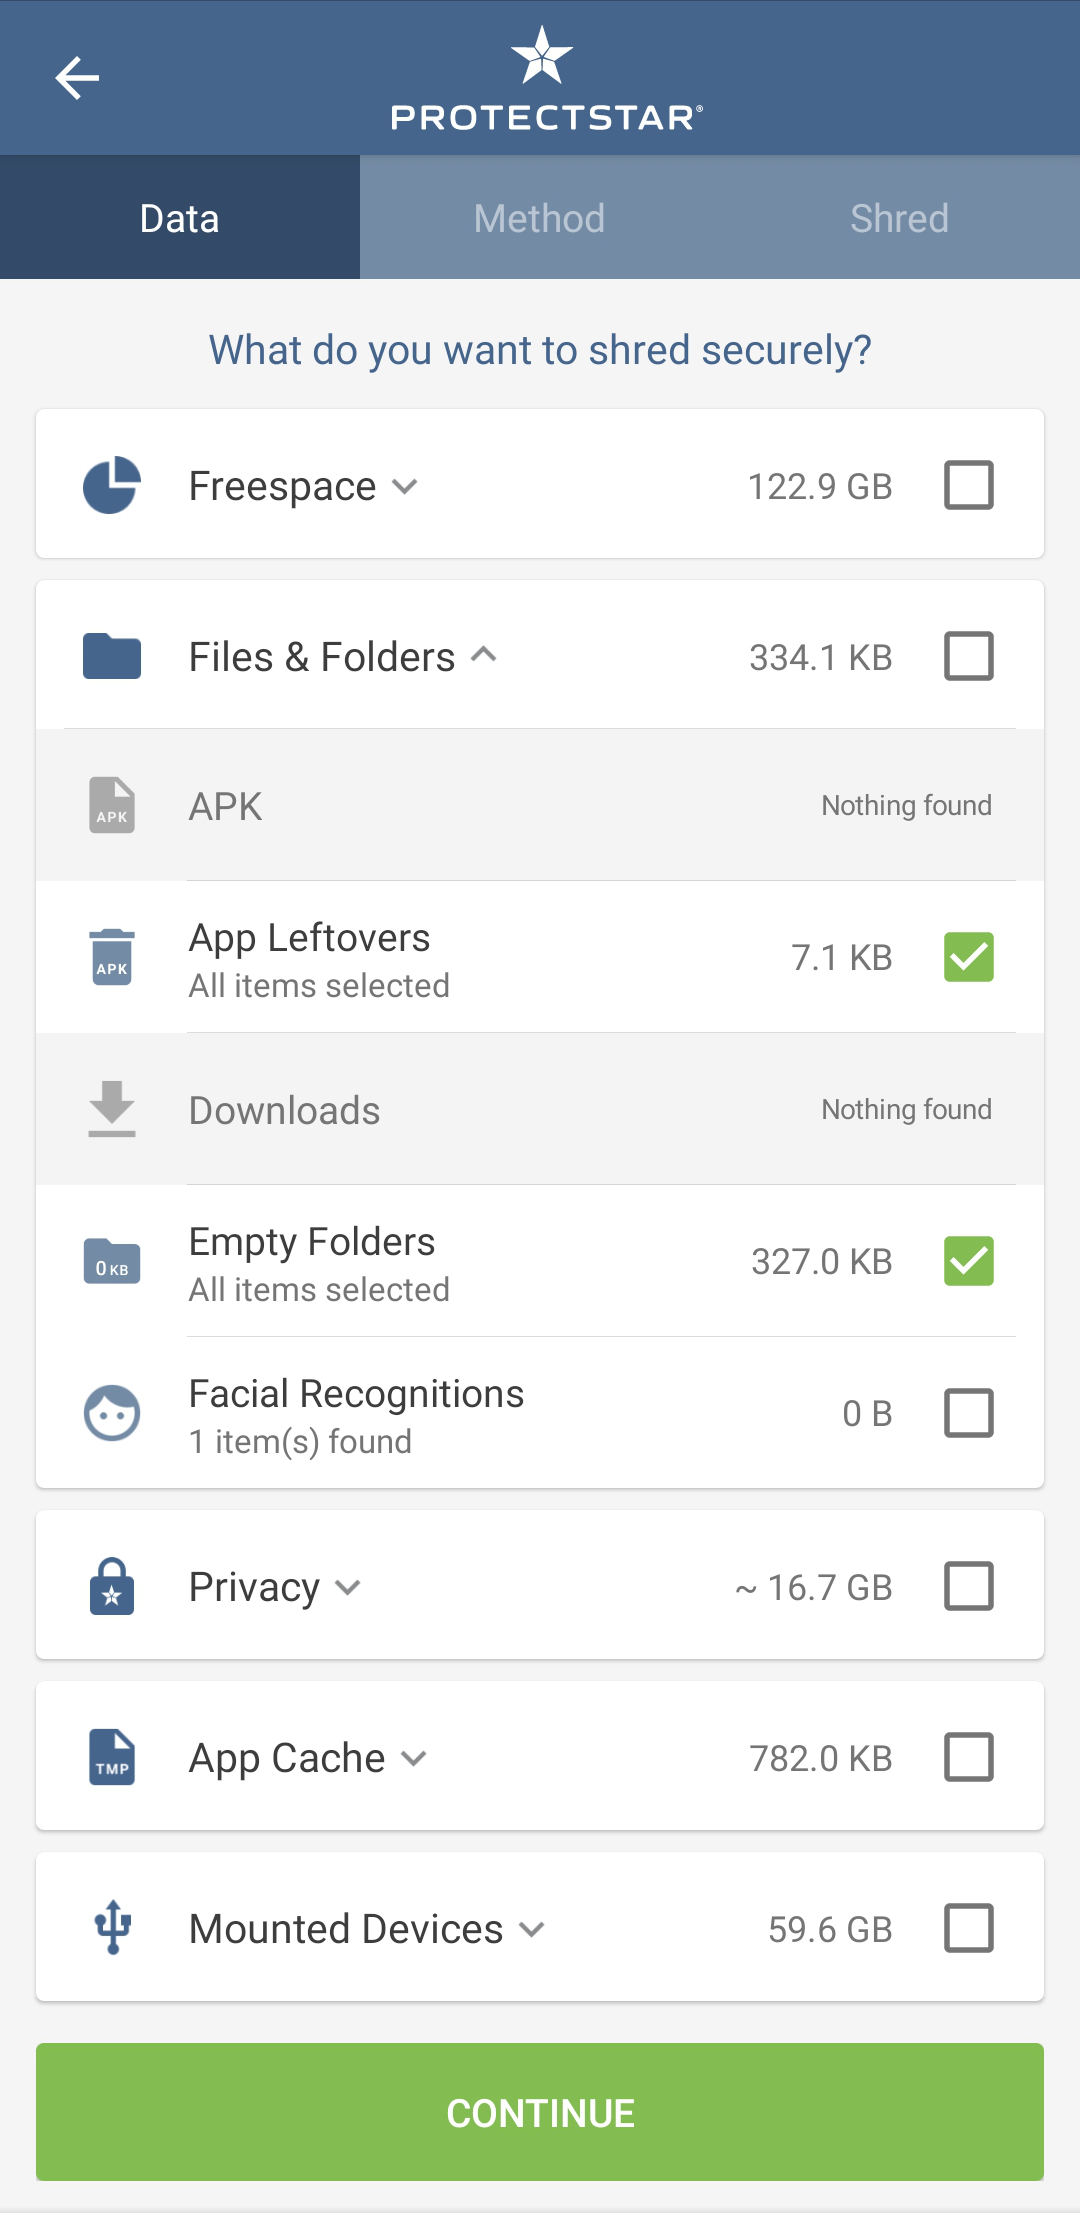Open the App Leftovers item list
1080x2213 pixels.
(x=540, y=957)
